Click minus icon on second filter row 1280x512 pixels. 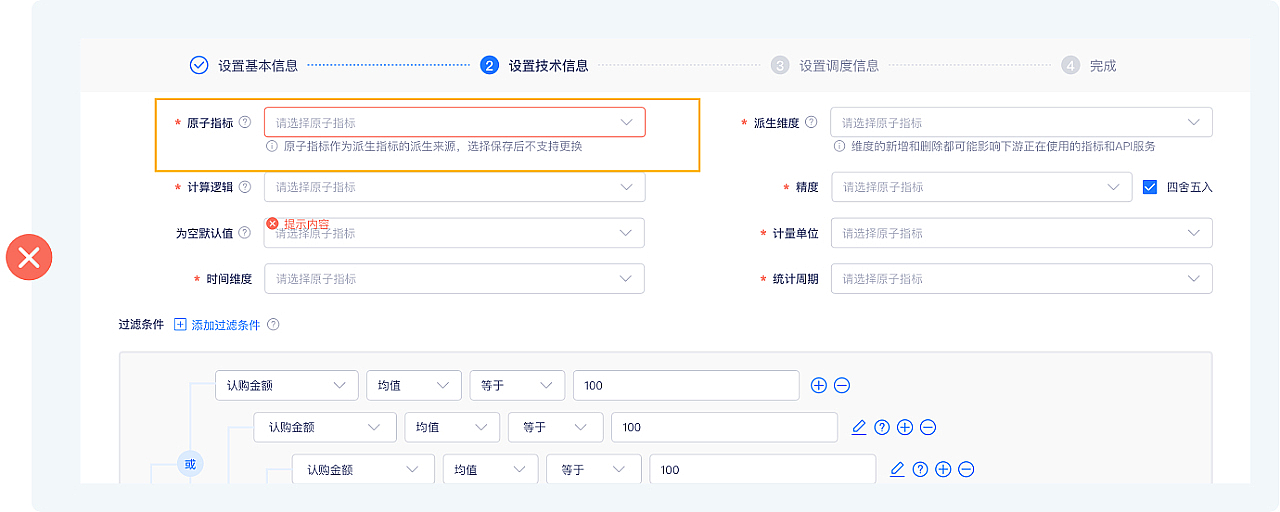[928, 427]
